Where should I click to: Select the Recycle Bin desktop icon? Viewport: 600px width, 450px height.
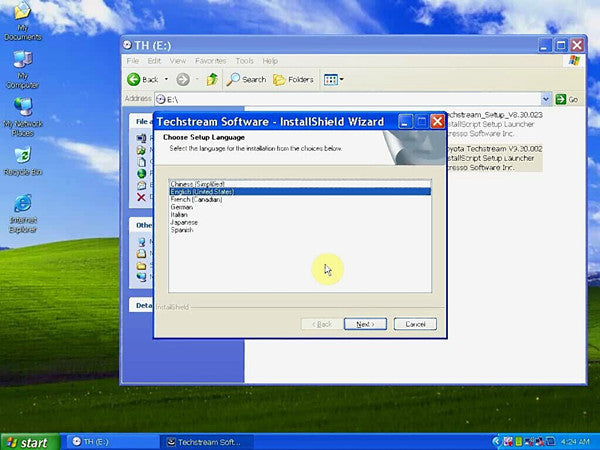(22, 158)
